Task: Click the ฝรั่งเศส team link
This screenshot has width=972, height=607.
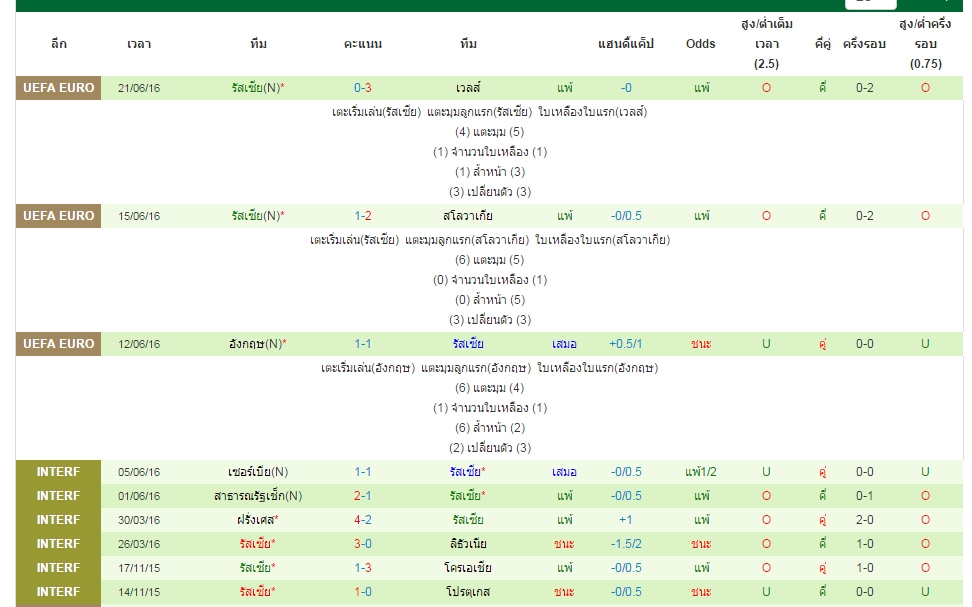Action: coord(258,520)
